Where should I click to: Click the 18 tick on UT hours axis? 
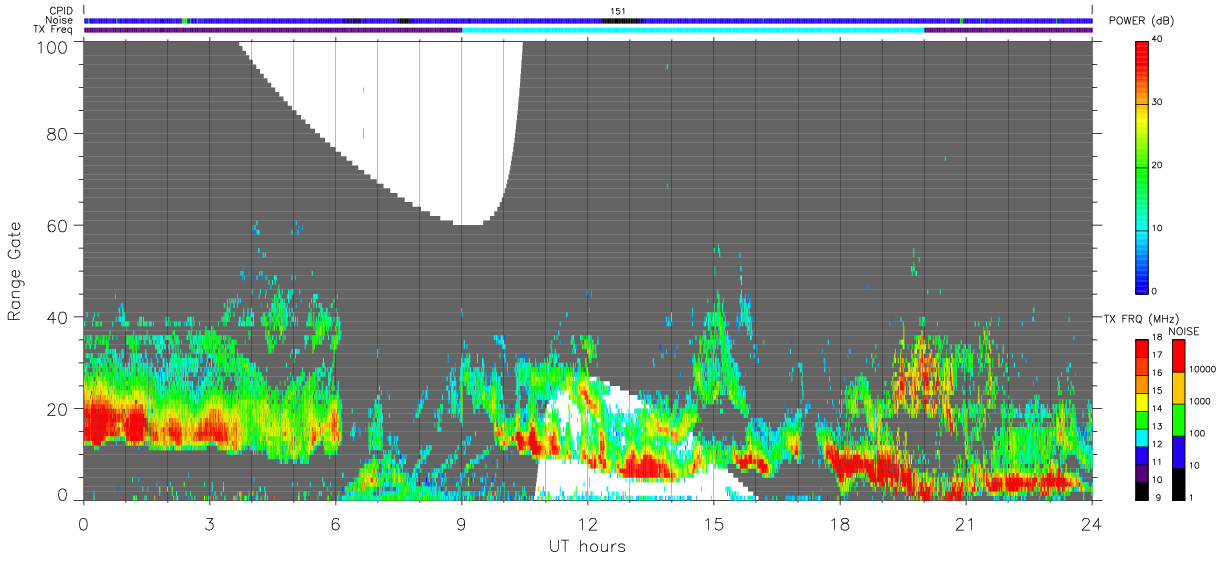pos(840,523)
